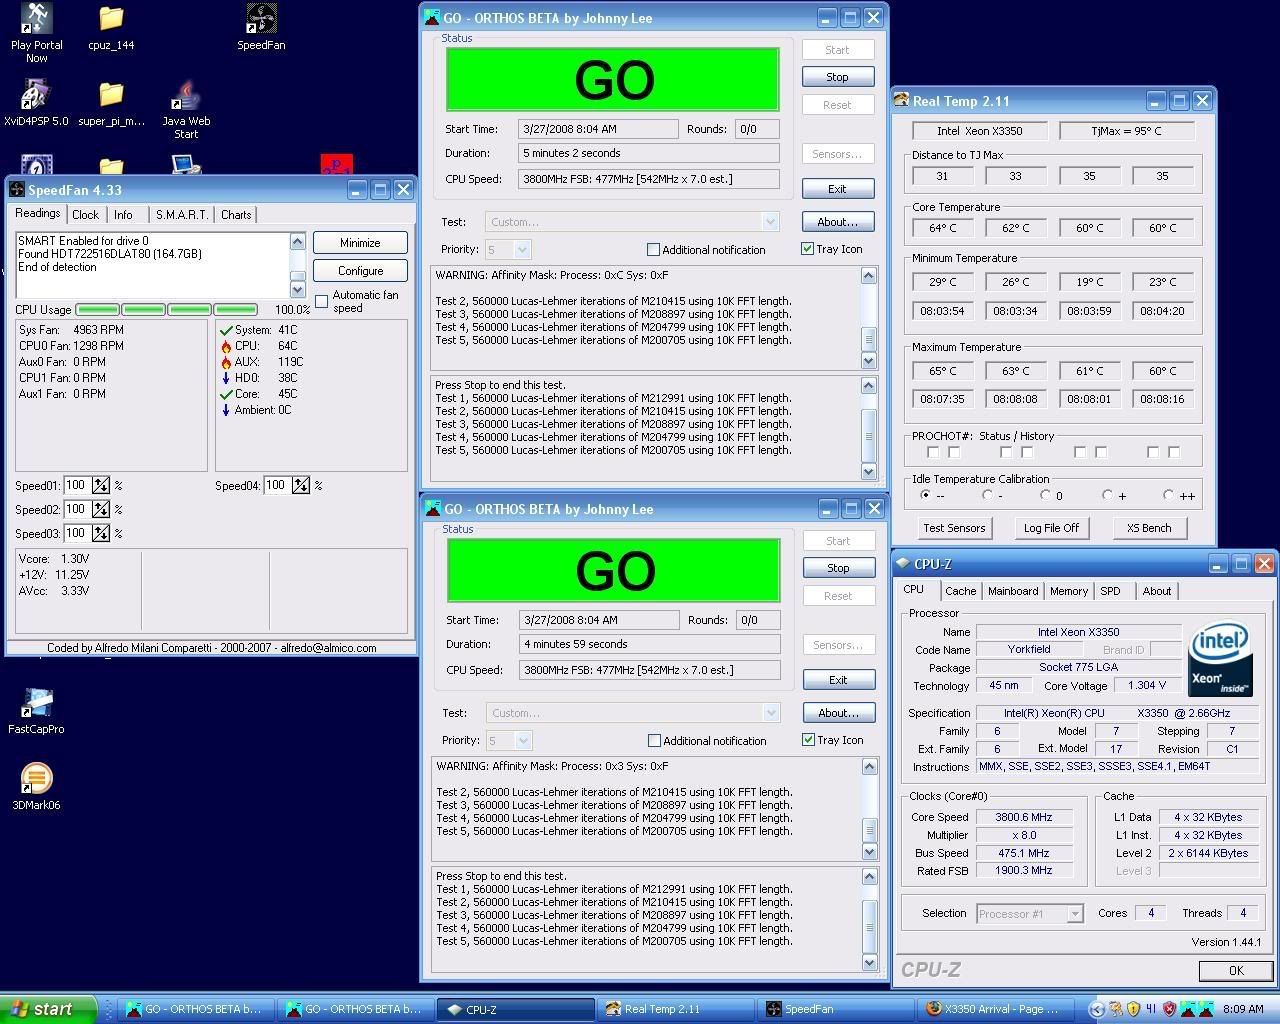
Task: Select the 3DMark06 desktop icon
Action: pyautogui.click(x=36, y=787)
